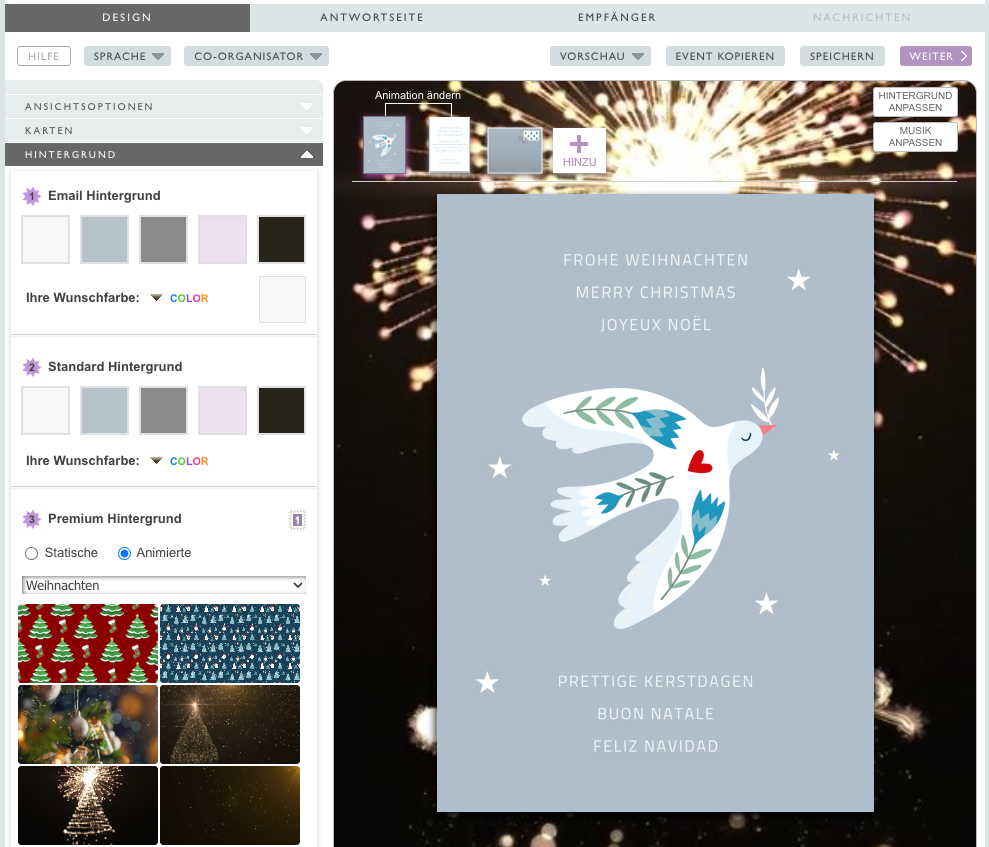Open the Weihnachten category dropdown

click(x=164, y=585)
